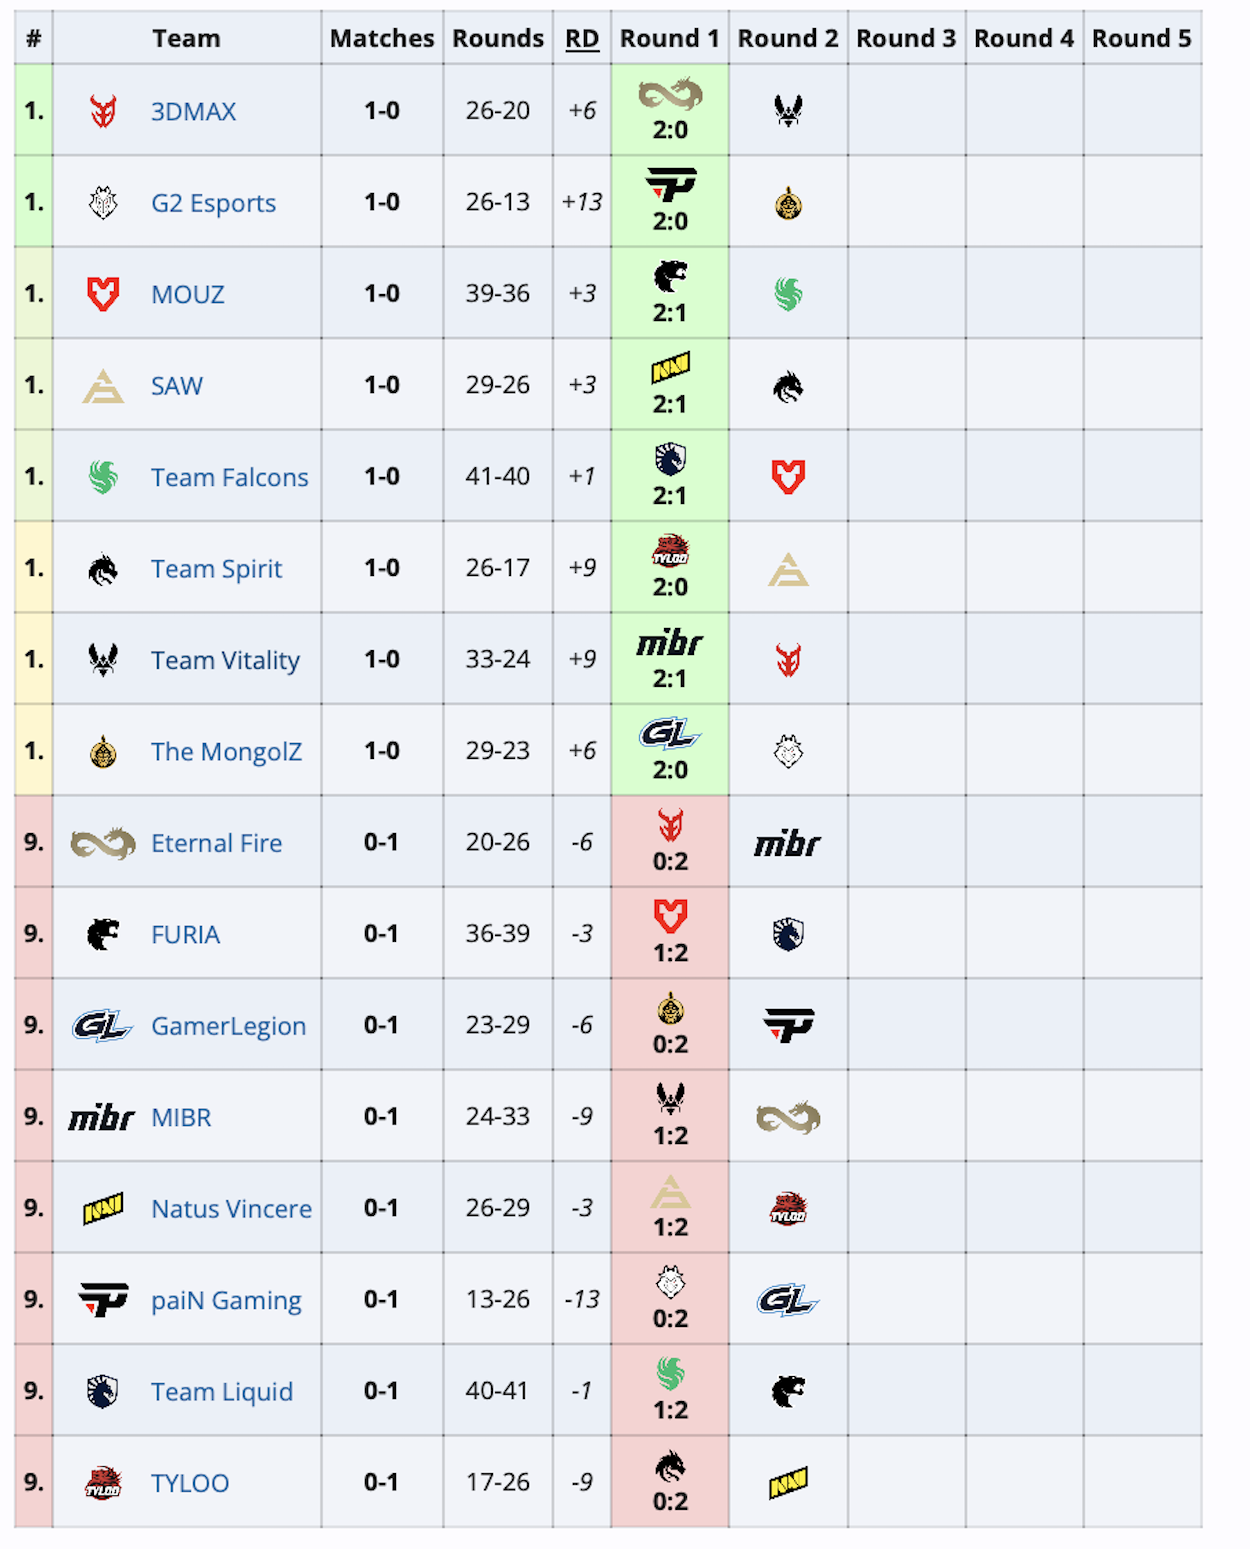
Task: Select the G2 Esports logo icon
Action: coord(100,202)
